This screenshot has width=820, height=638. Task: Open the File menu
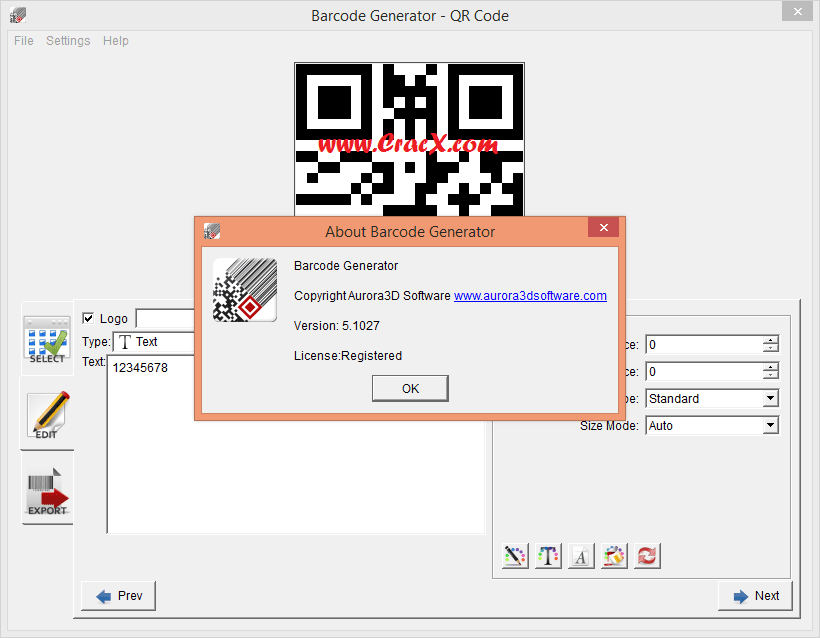click(x=24, y=41)
